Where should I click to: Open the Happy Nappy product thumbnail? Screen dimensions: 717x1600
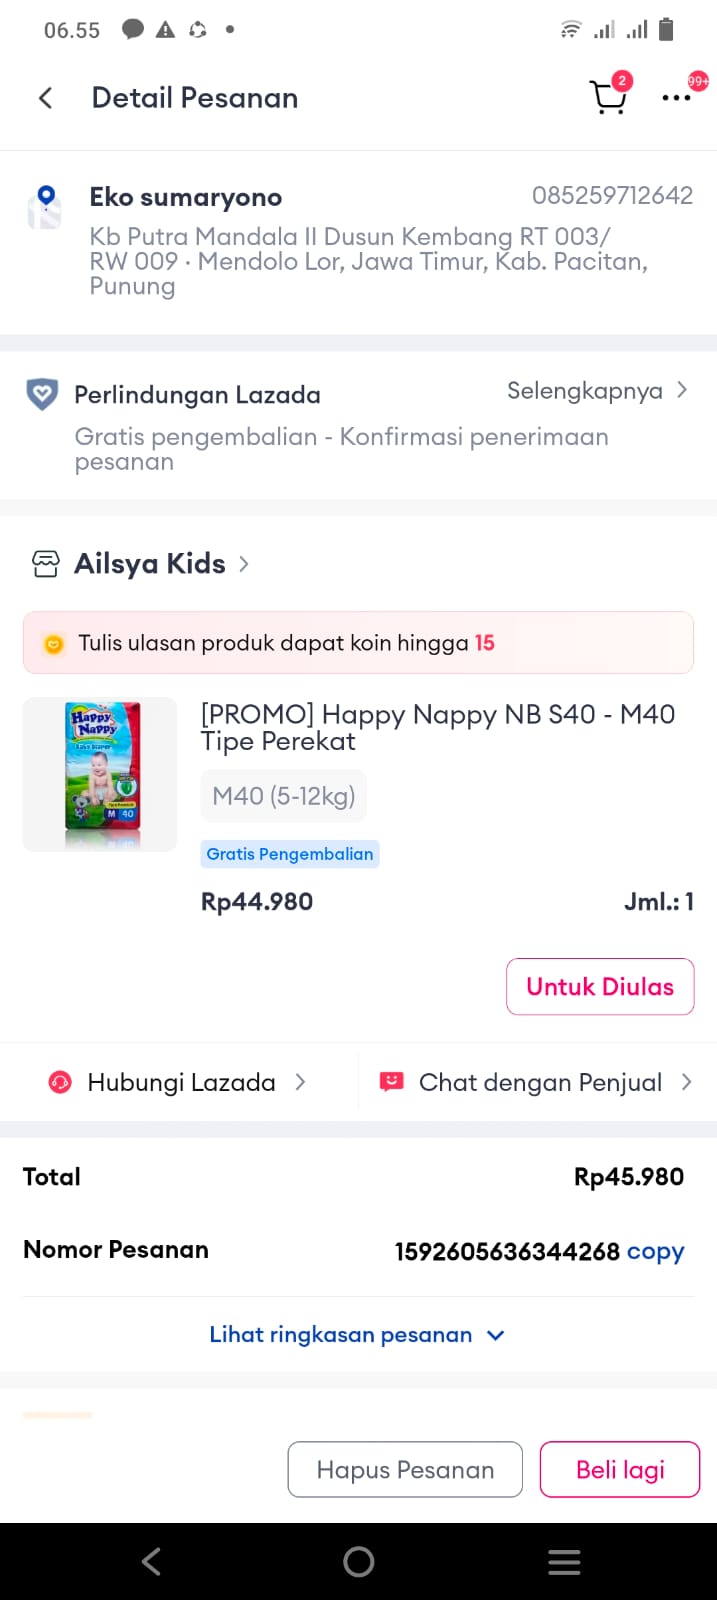tap(100, 775)
